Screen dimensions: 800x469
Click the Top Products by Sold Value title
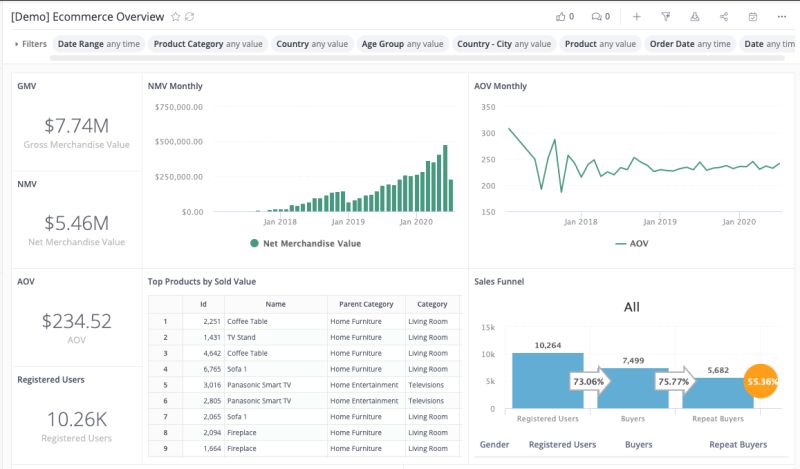point(202,281)
